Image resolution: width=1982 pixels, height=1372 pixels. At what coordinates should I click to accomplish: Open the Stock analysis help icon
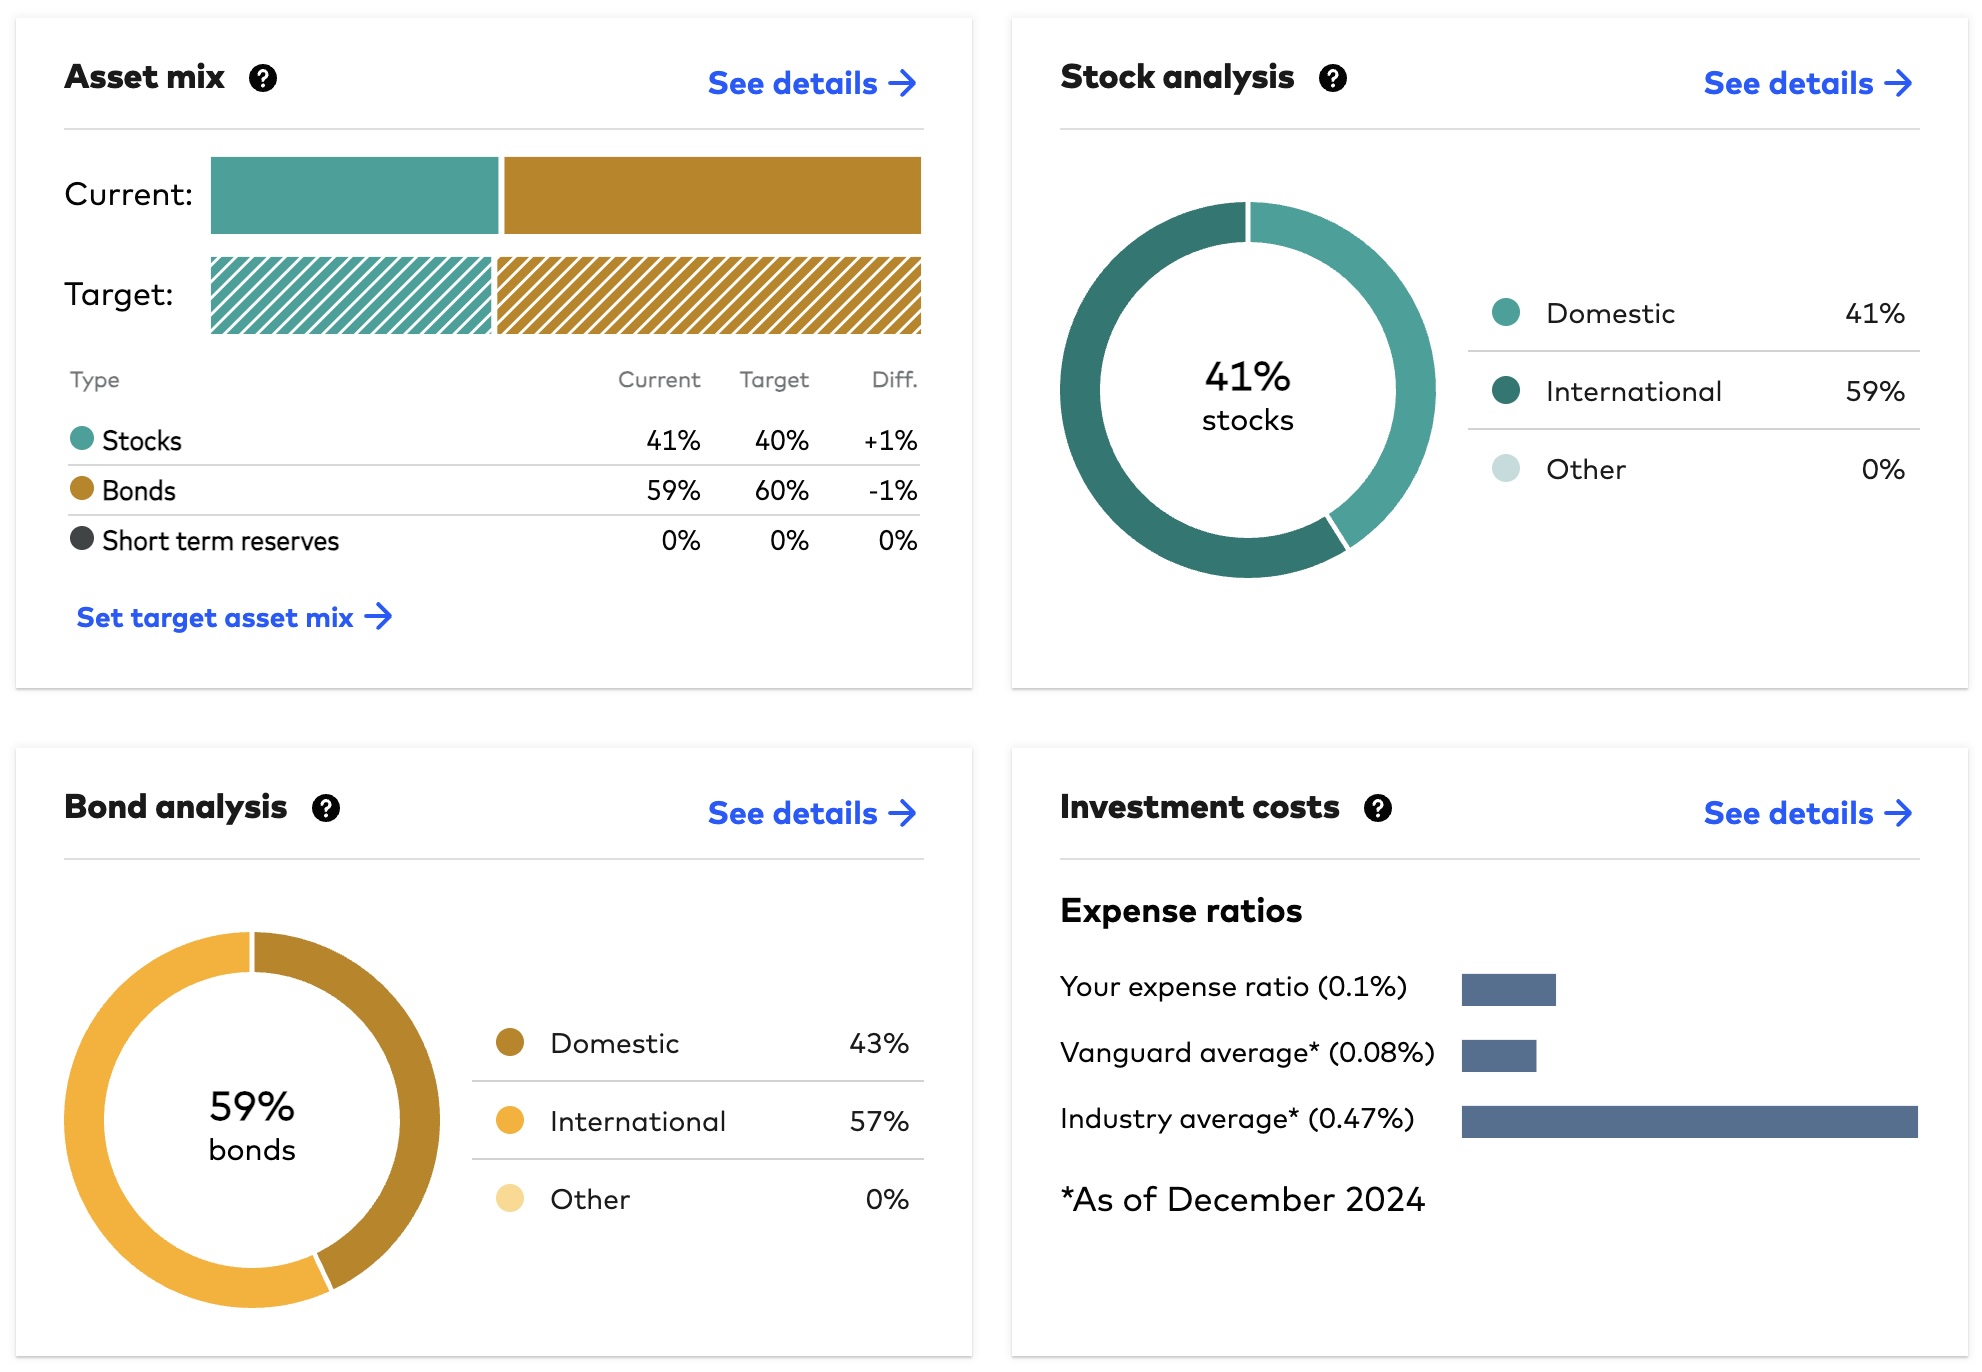point(1332,78)
